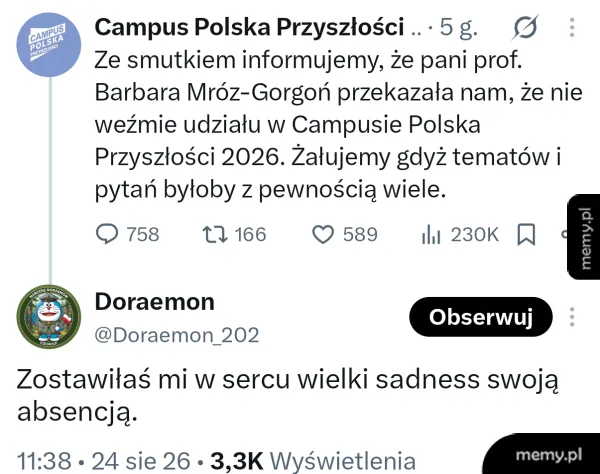Open the 11:38 · 24 sie 26 timestamp

[x=103, y=461]
